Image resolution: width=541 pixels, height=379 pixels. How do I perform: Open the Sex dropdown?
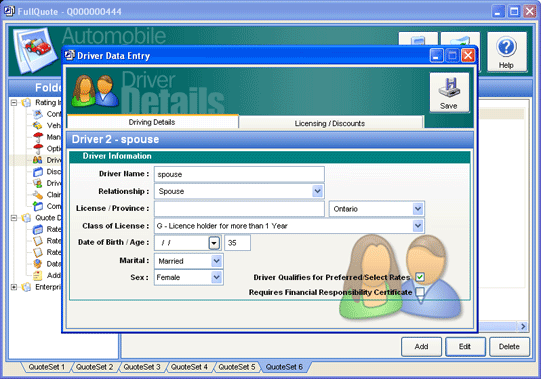pyautogui.click(x=216, y=277)
